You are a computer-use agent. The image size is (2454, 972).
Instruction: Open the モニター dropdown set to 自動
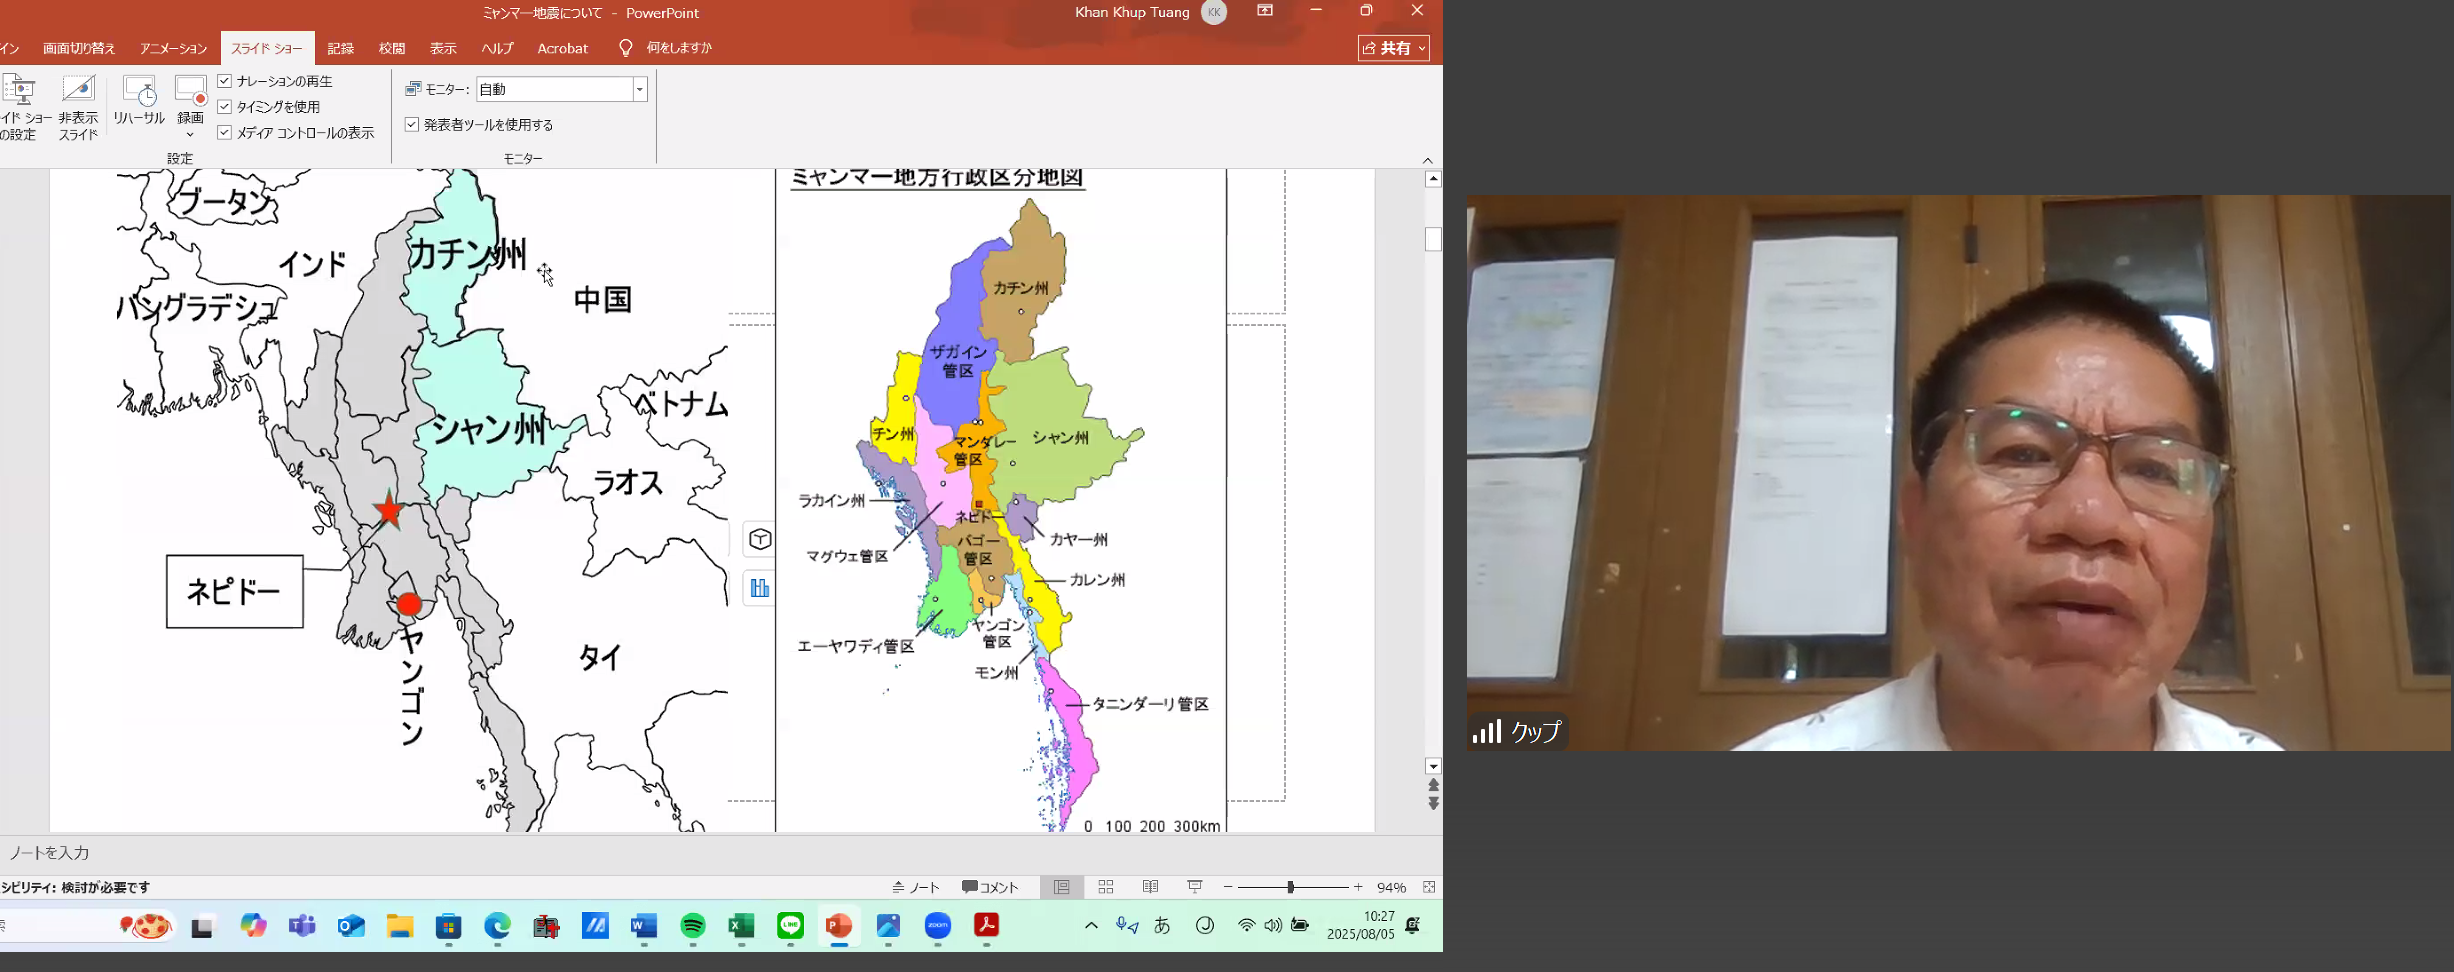pos(639,90)
